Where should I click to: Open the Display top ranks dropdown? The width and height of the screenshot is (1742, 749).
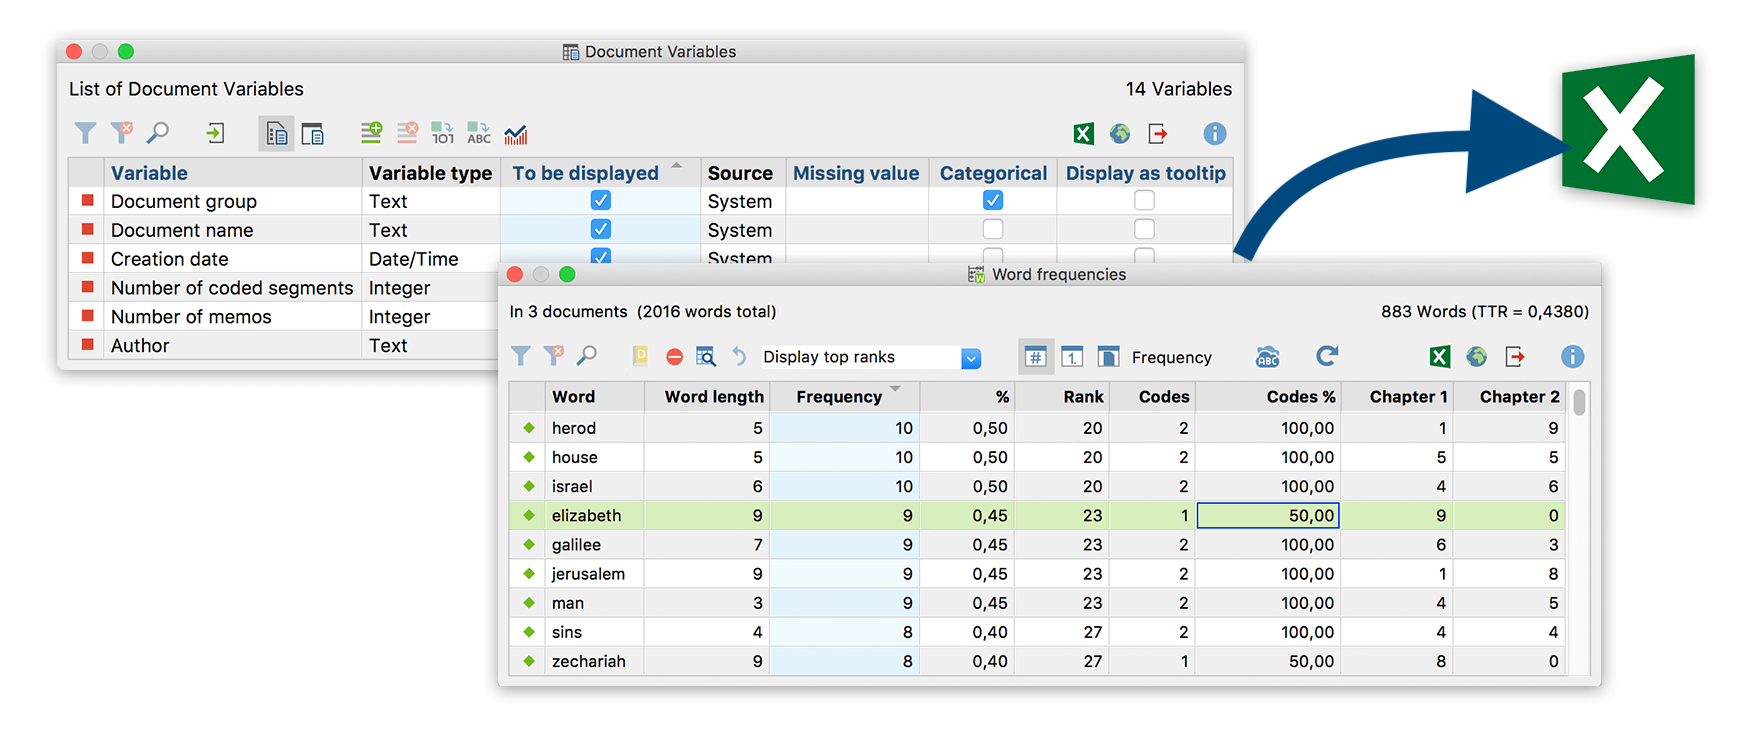(971, 358)
